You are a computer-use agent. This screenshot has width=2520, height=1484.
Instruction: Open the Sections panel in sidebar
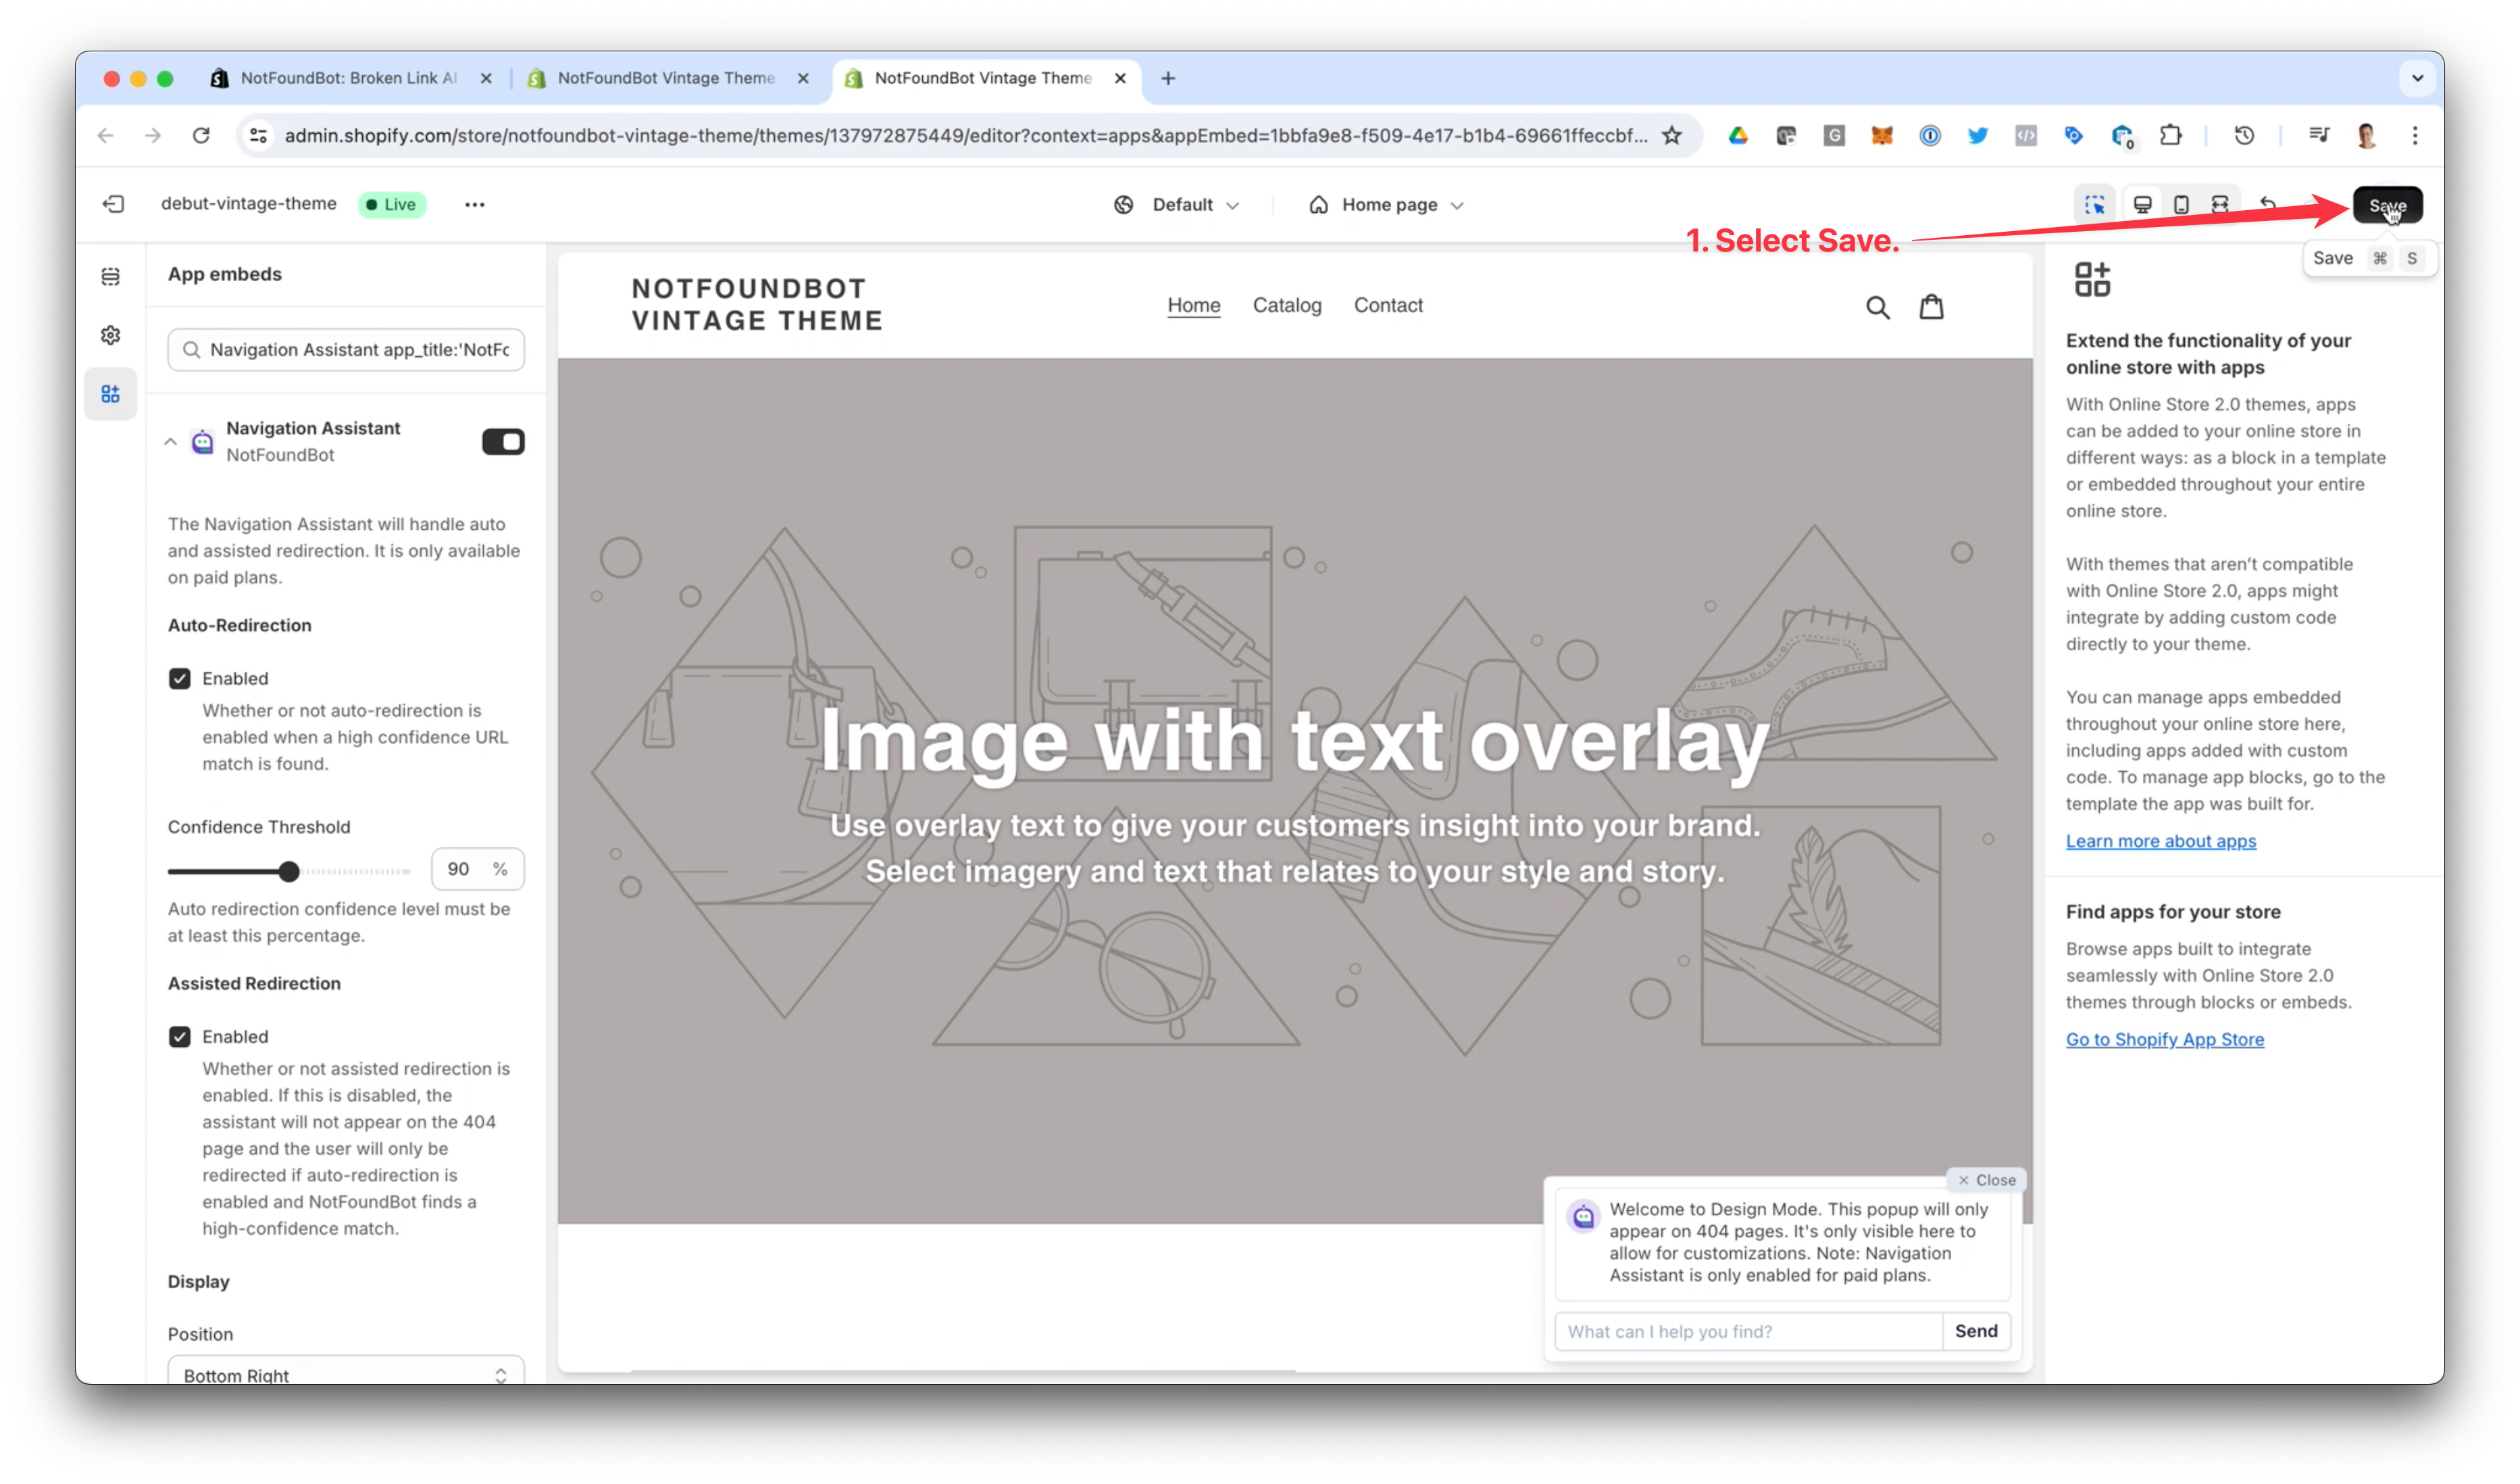click(x=110, y=276)
